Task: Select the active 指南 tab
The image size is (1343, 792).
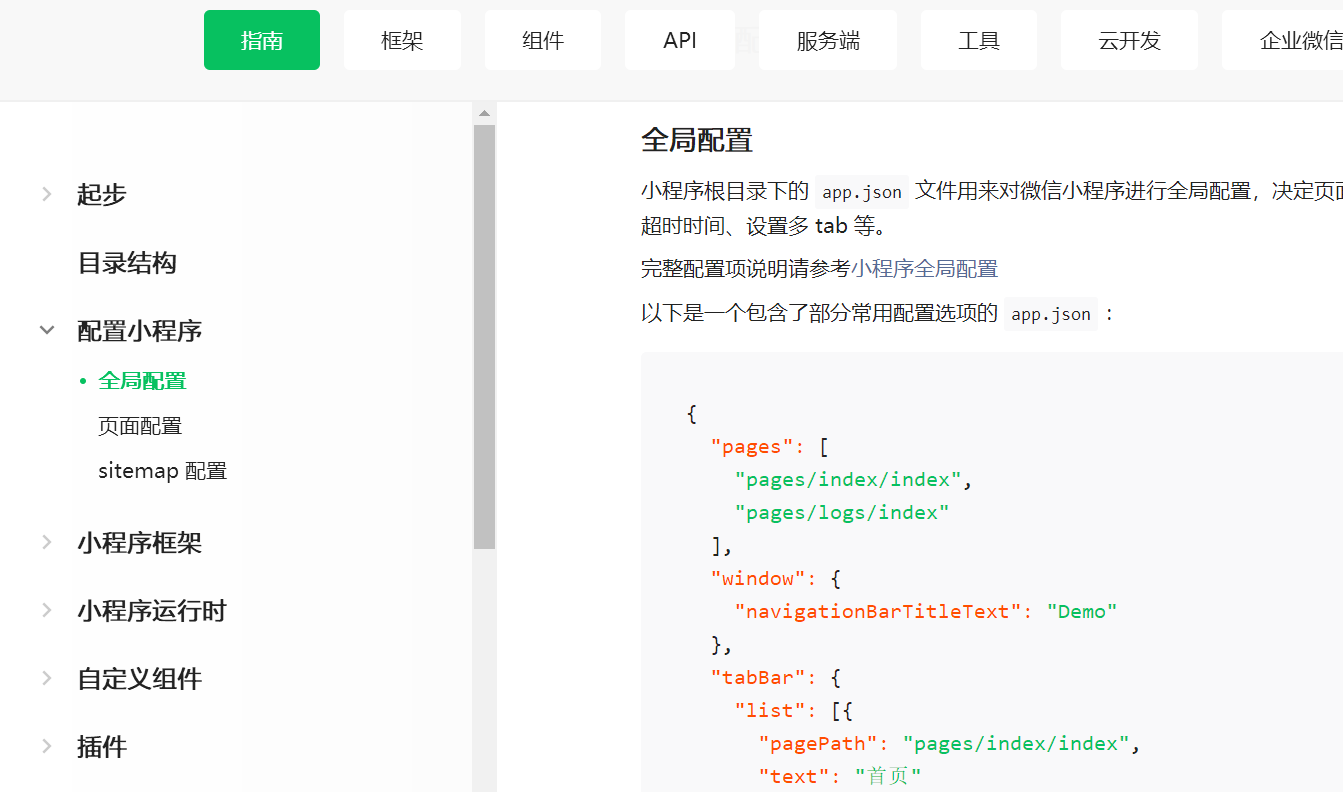Action: pyautogui.click(x=261, y=40)
